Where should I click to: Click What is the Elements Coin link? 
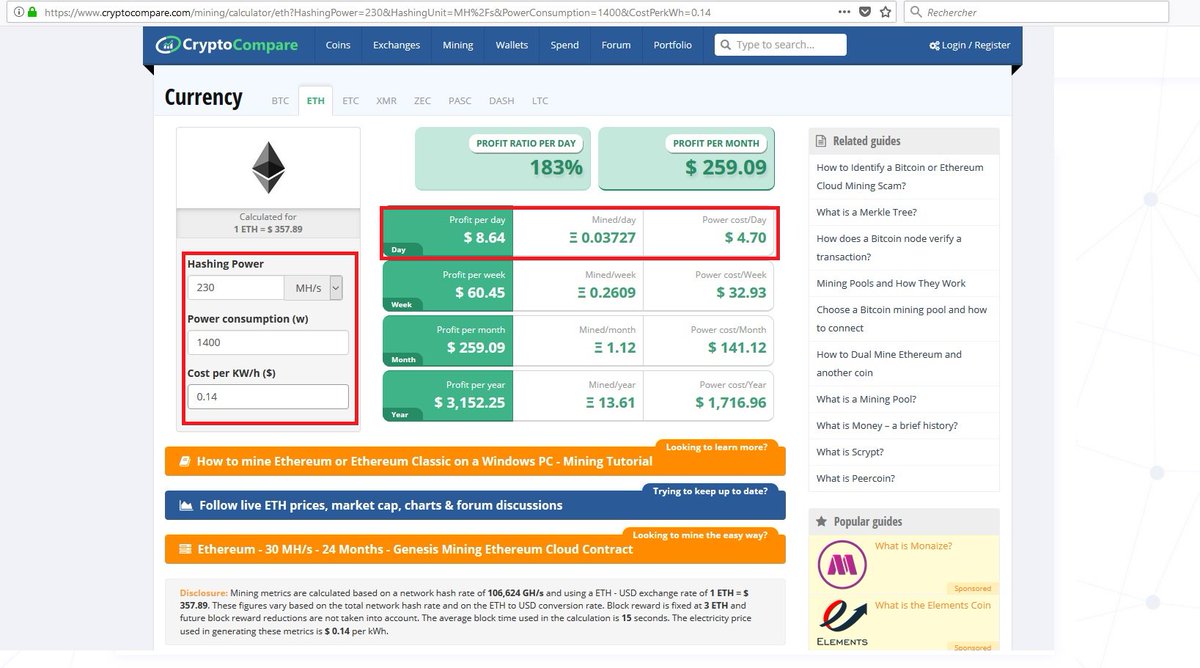[932, 605]
